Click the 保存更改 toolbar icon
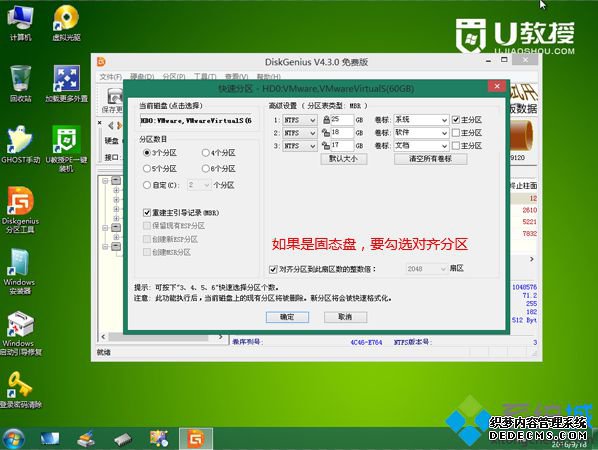The image size is (598, 450). point(114,100)
